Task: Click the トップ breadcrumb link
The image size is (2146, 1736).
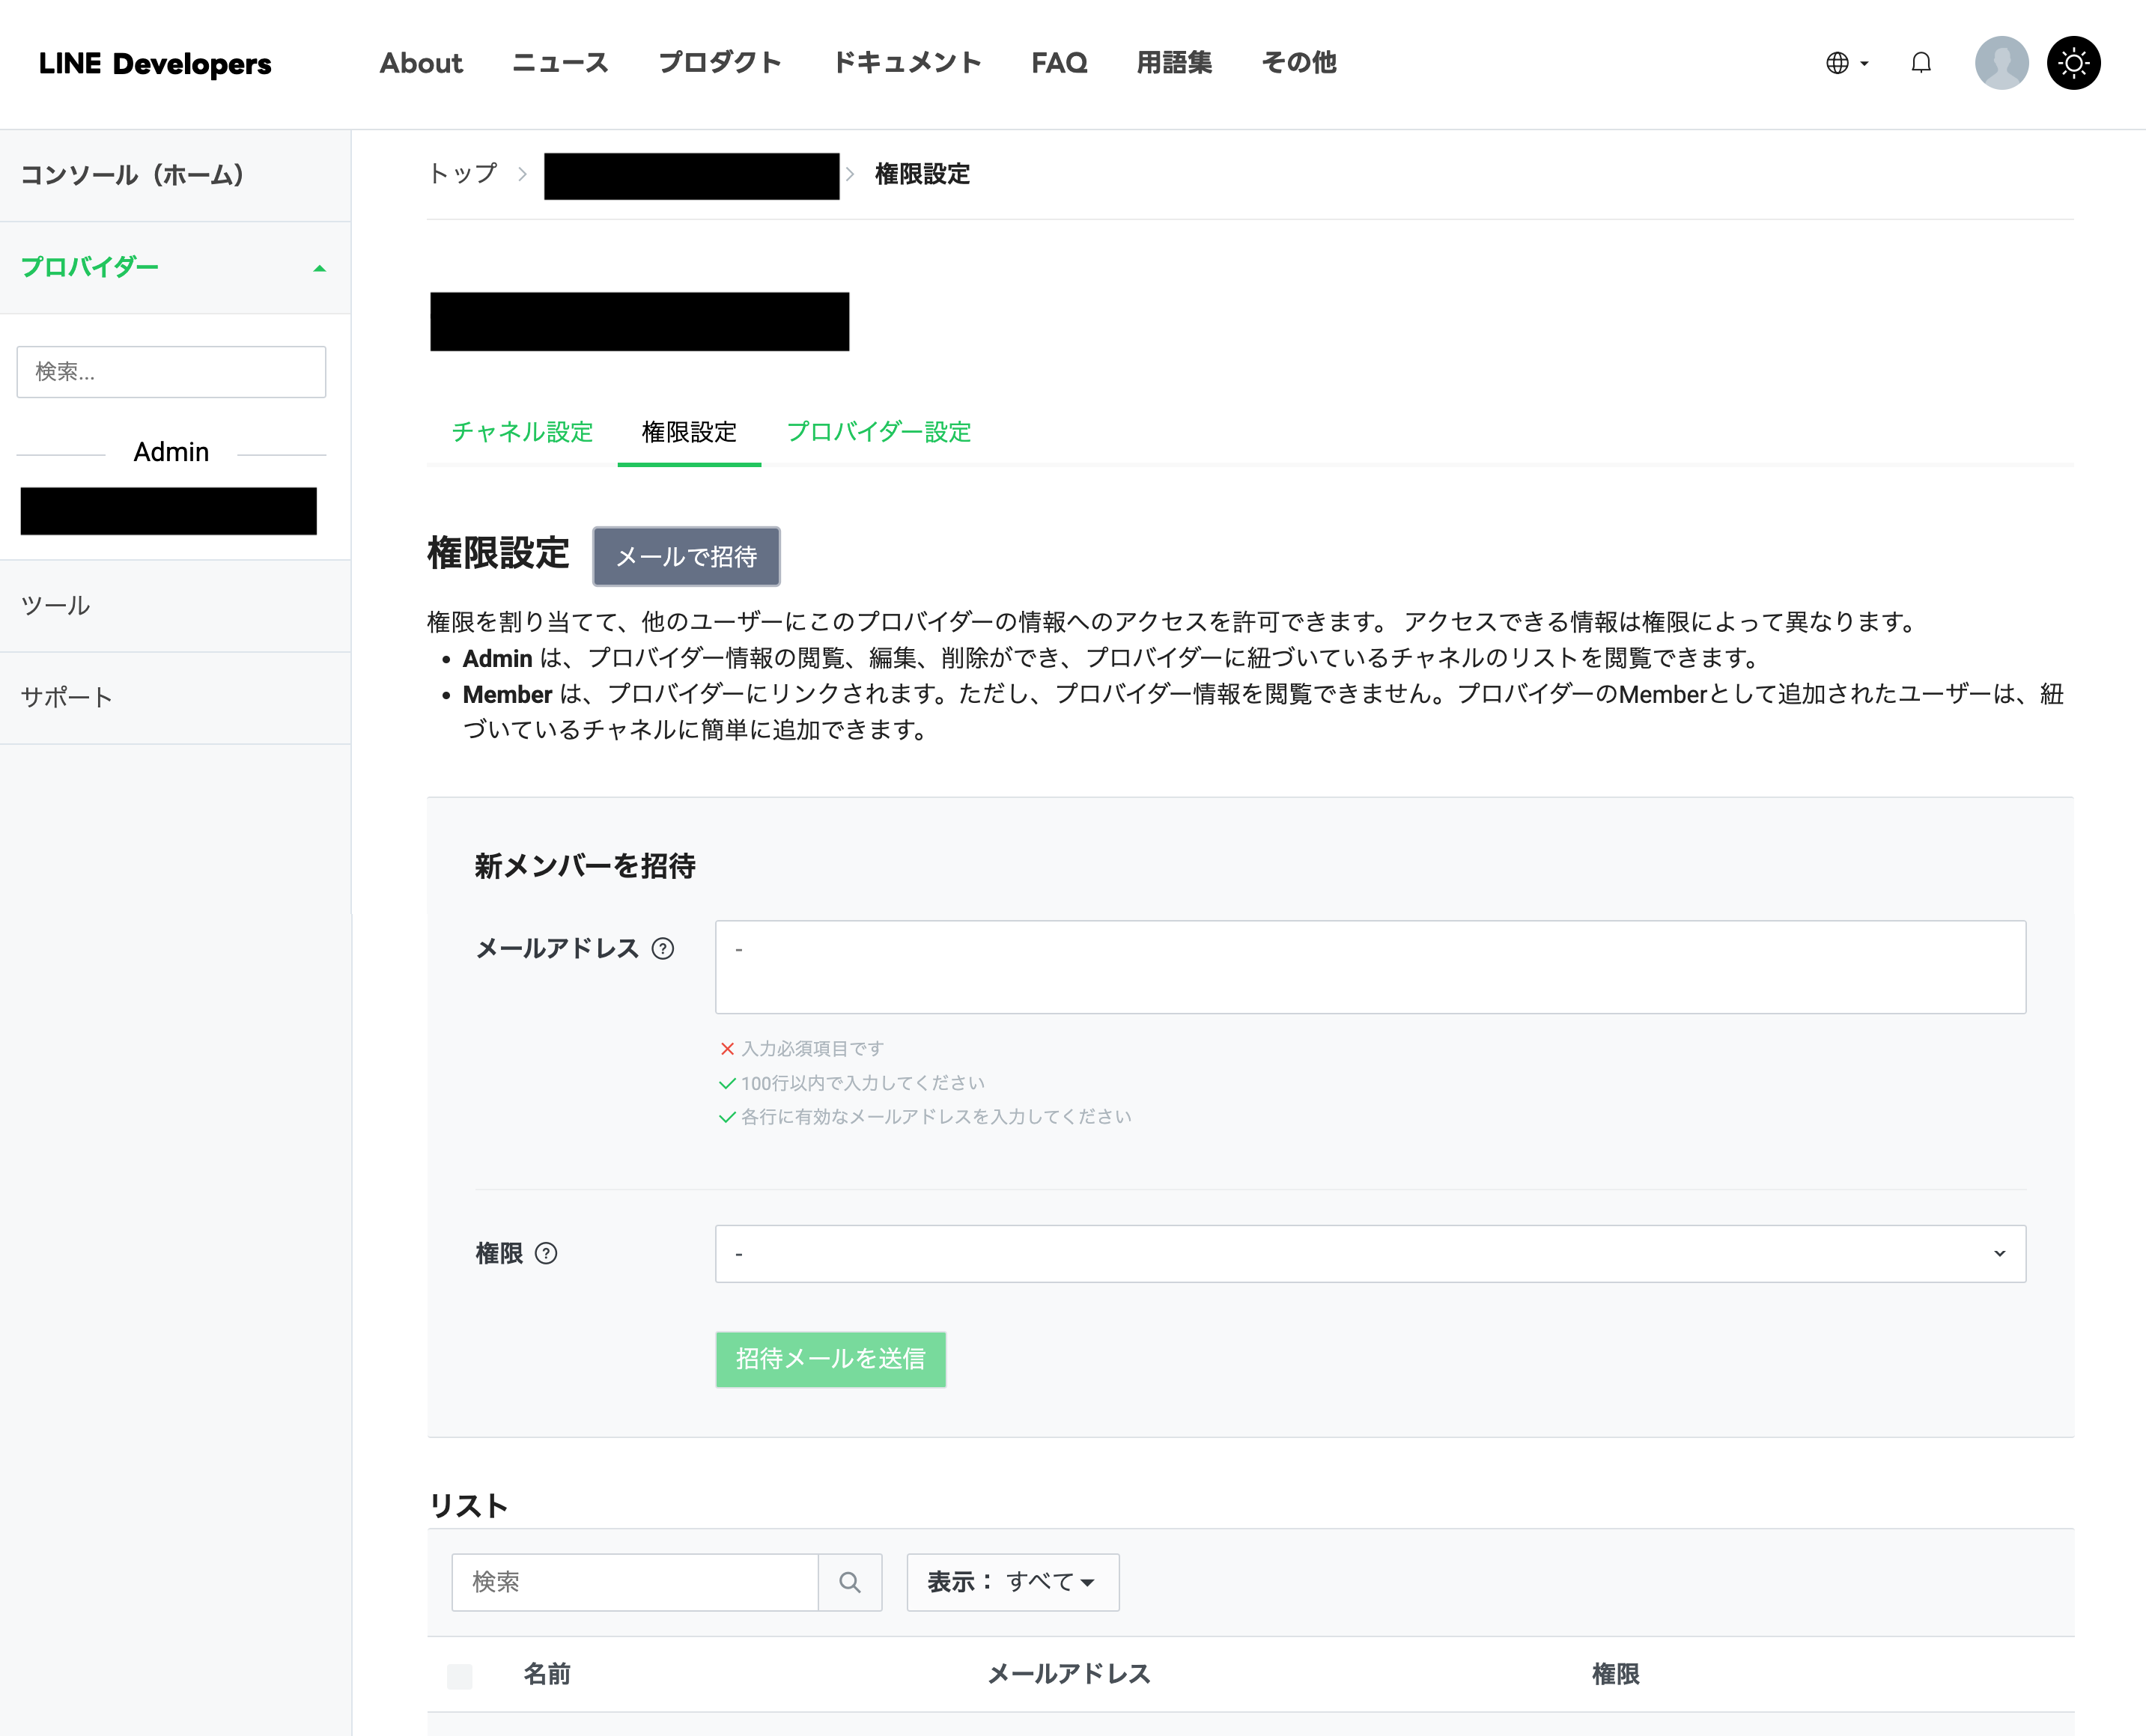Action: [x=463, y=174]
